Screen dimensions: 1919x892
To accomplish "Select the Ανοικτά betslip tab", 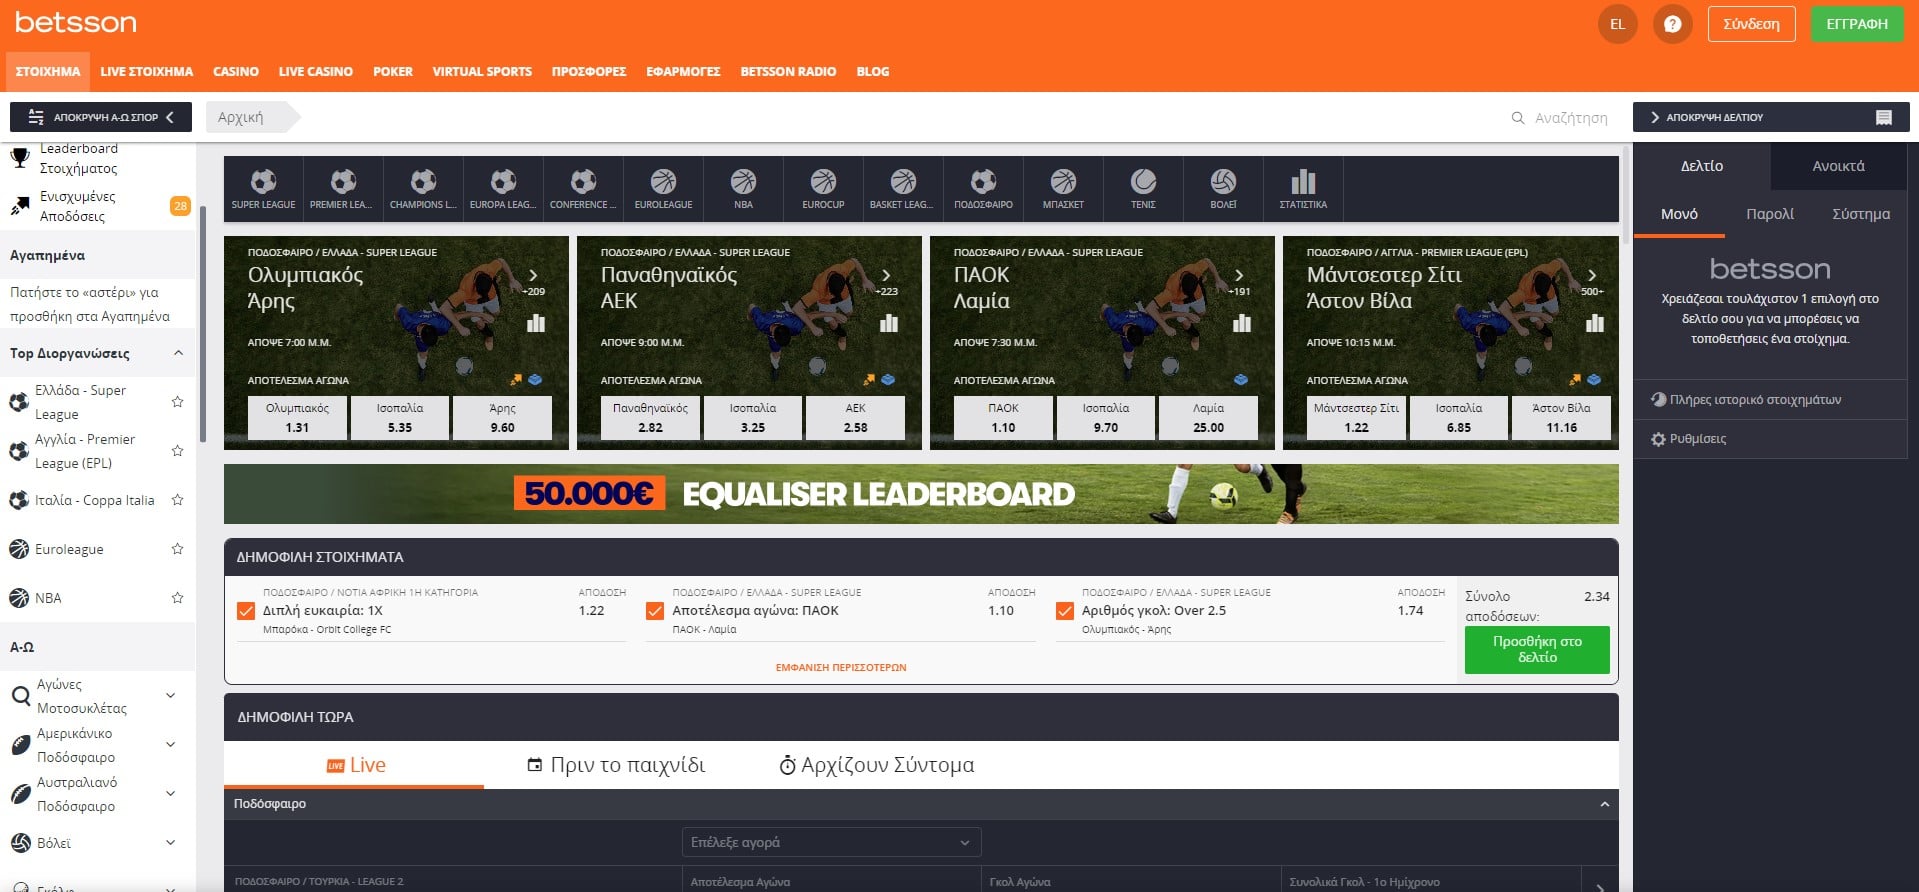I will pyautogui.click(x=1839, y=166).
